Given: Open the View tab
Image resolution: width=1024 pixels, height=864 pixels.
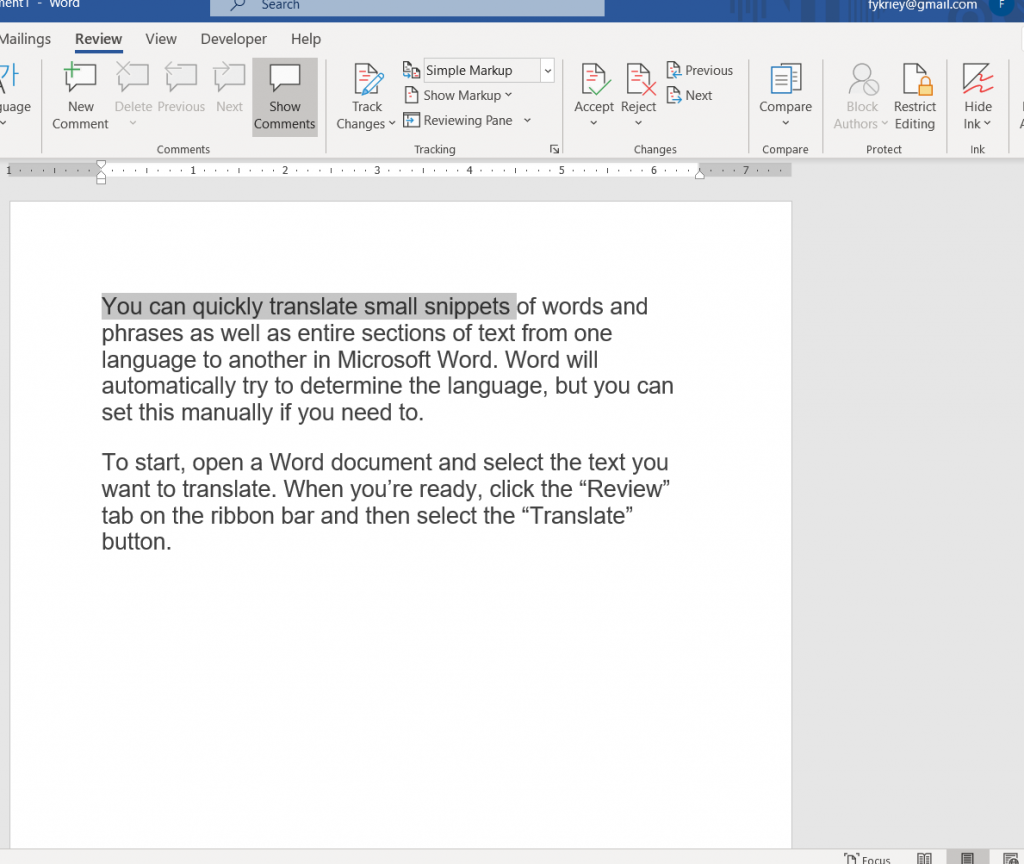Looking at the screenshot, I should click(161, 39).
